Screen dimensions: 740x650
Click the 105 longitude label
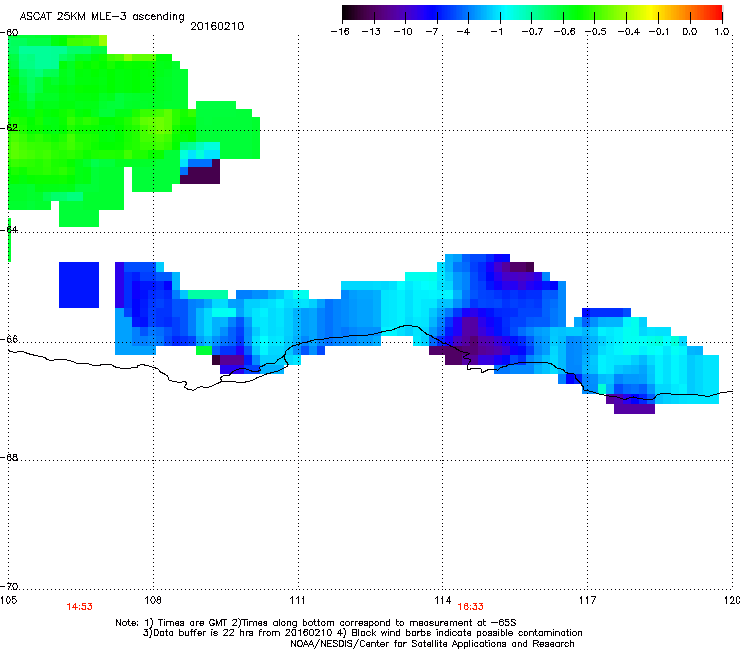(8, 600)
